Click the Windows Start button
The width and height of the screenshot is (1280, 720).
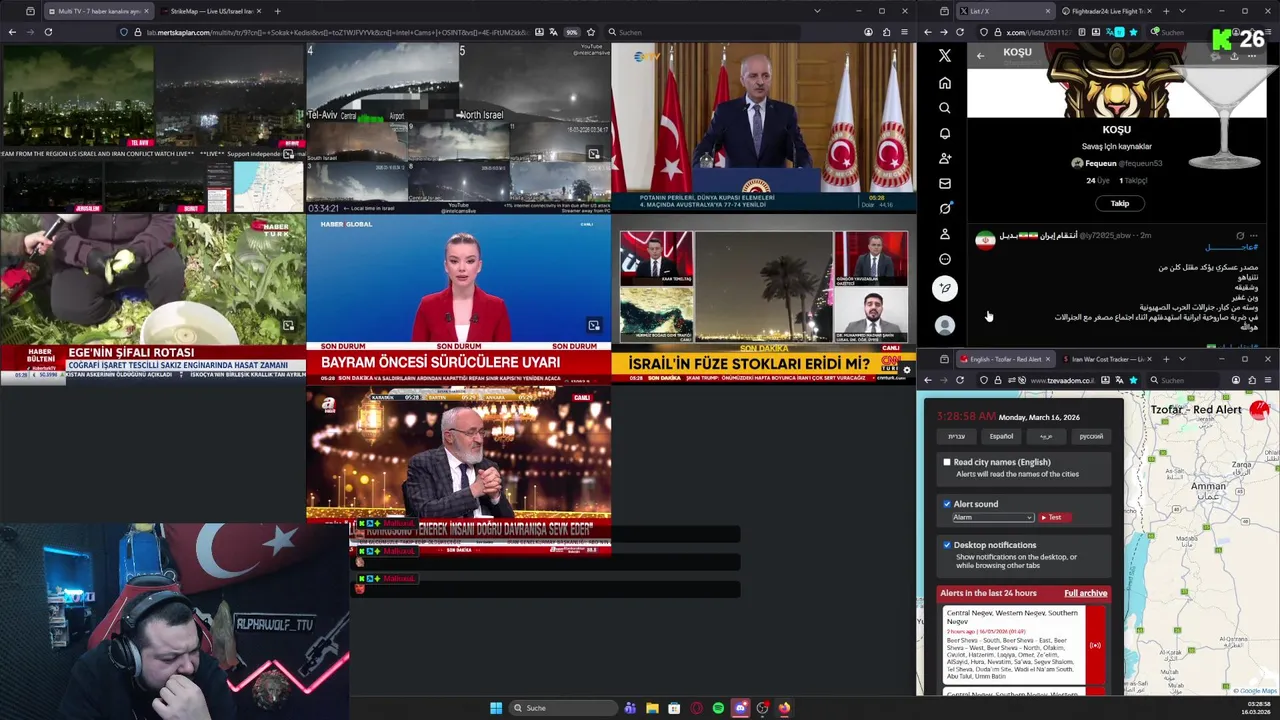(x=496, y=708)
